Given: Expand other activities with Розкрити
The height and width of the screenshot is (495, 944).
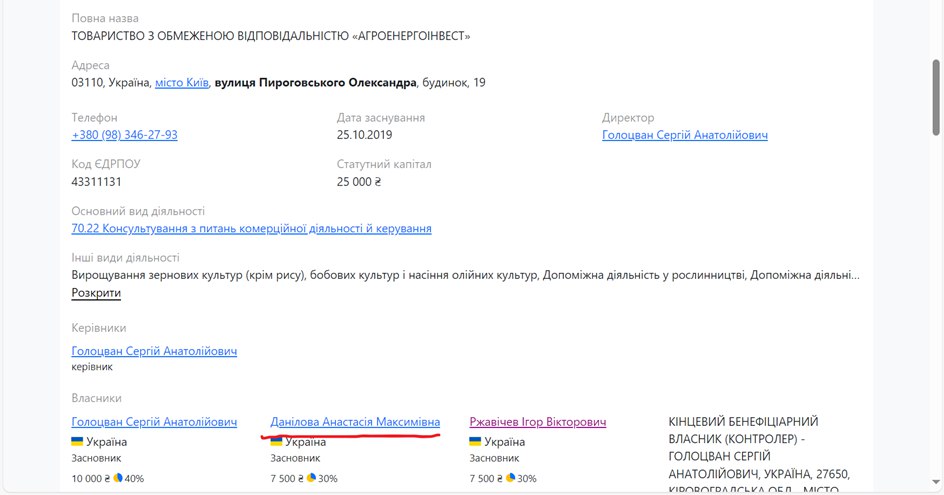Looking at the screenshot, I should (x=96, y=293).
